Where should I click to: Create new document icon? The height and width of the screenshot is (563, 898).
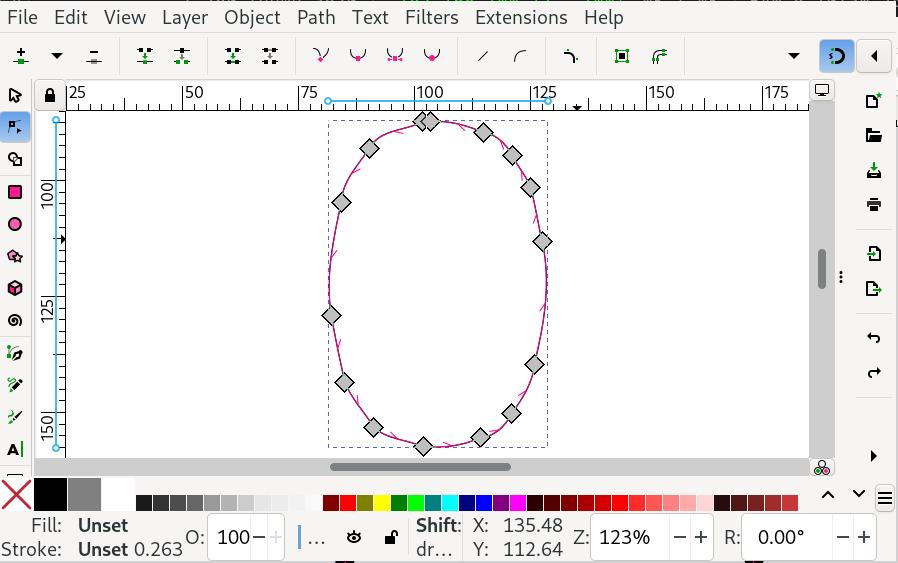click(873, 101)
